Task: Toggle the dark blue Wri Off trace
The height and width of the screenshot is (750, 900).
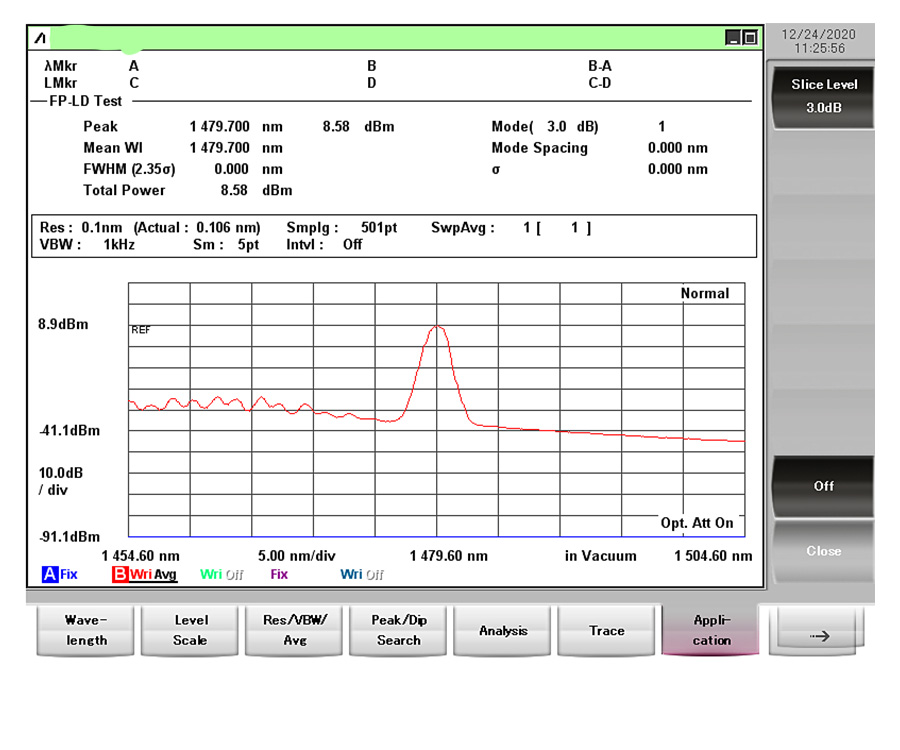Action: click(x=361, y=575)
